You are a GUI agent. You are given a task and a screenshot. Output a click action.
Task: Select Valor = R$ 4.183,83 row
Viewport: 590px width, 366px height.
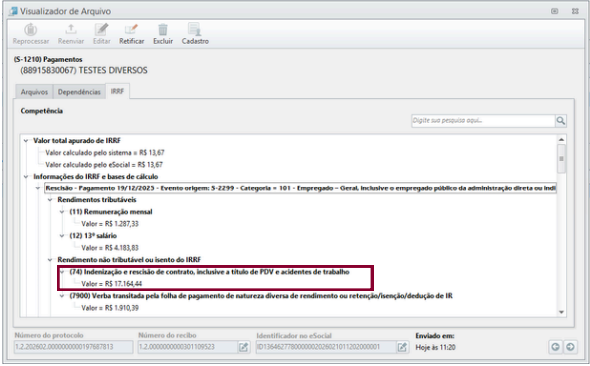tap(110, 248)
